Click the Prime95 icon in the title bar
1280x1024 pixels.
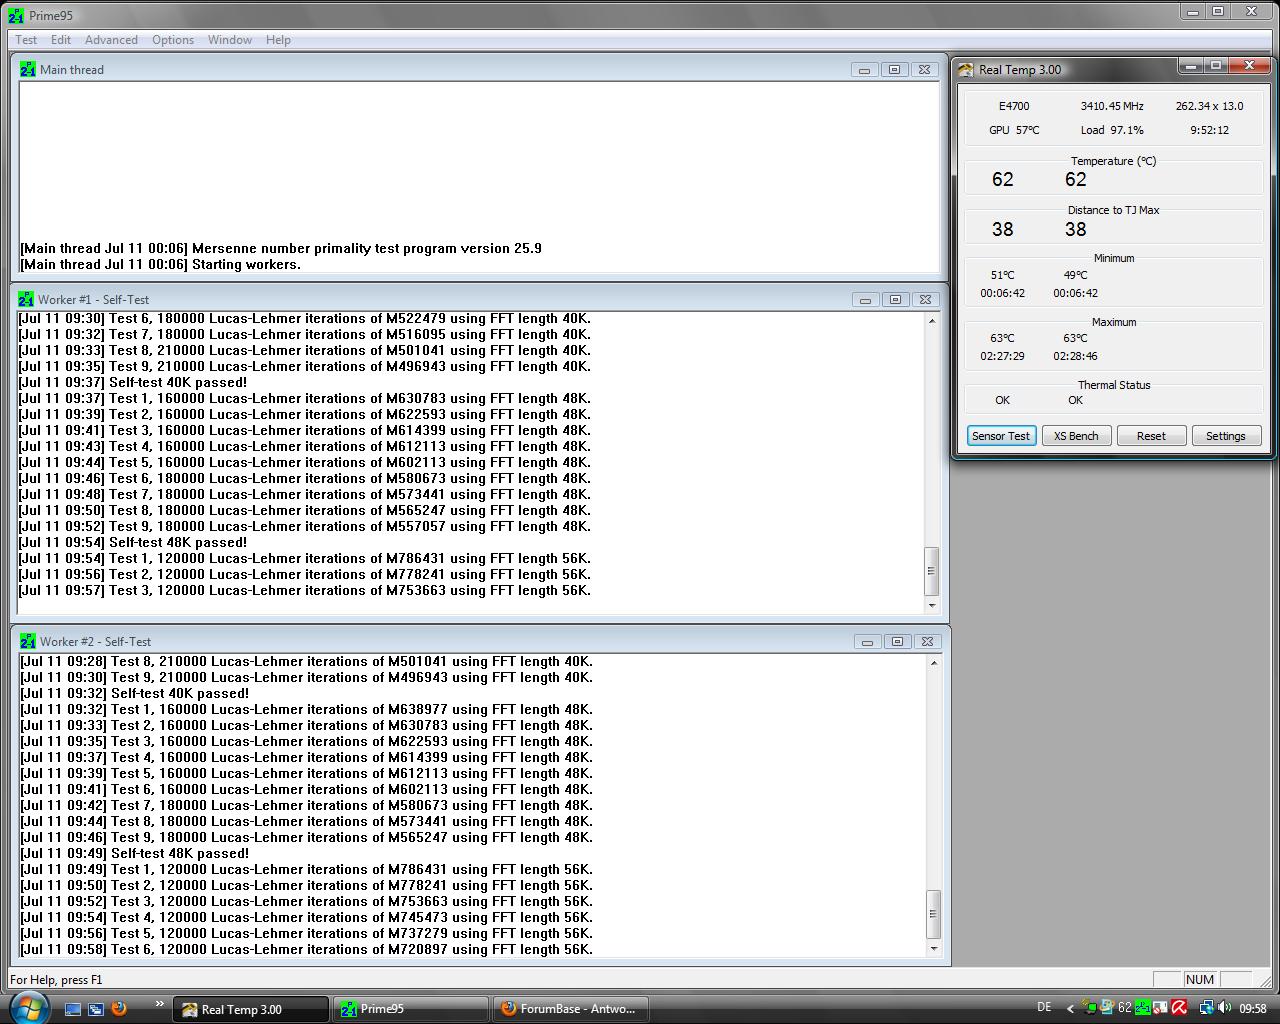16,15
